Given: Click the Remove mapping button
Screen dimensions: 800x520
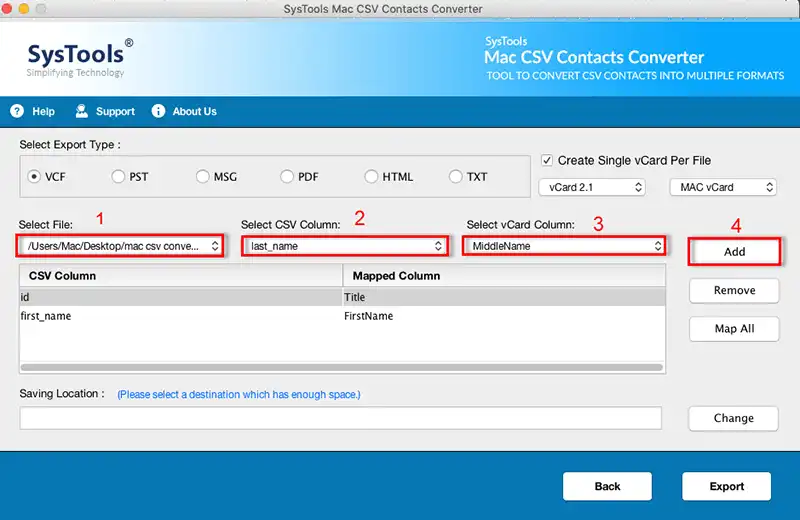Looking at the screenshot, I should tap(734, 290).
